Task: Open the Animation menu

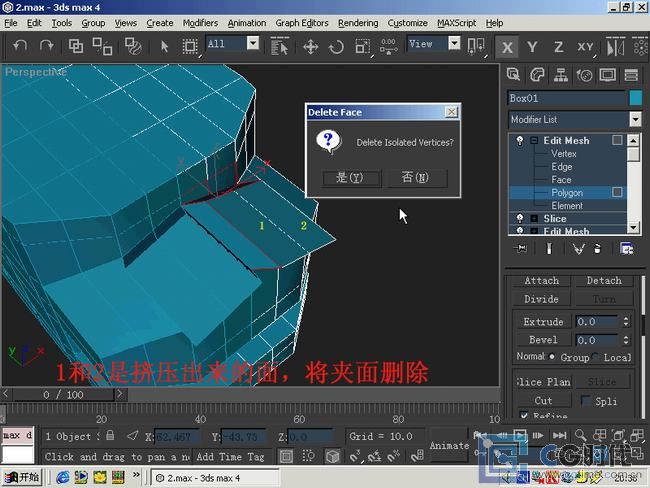Action: point(247,23)
